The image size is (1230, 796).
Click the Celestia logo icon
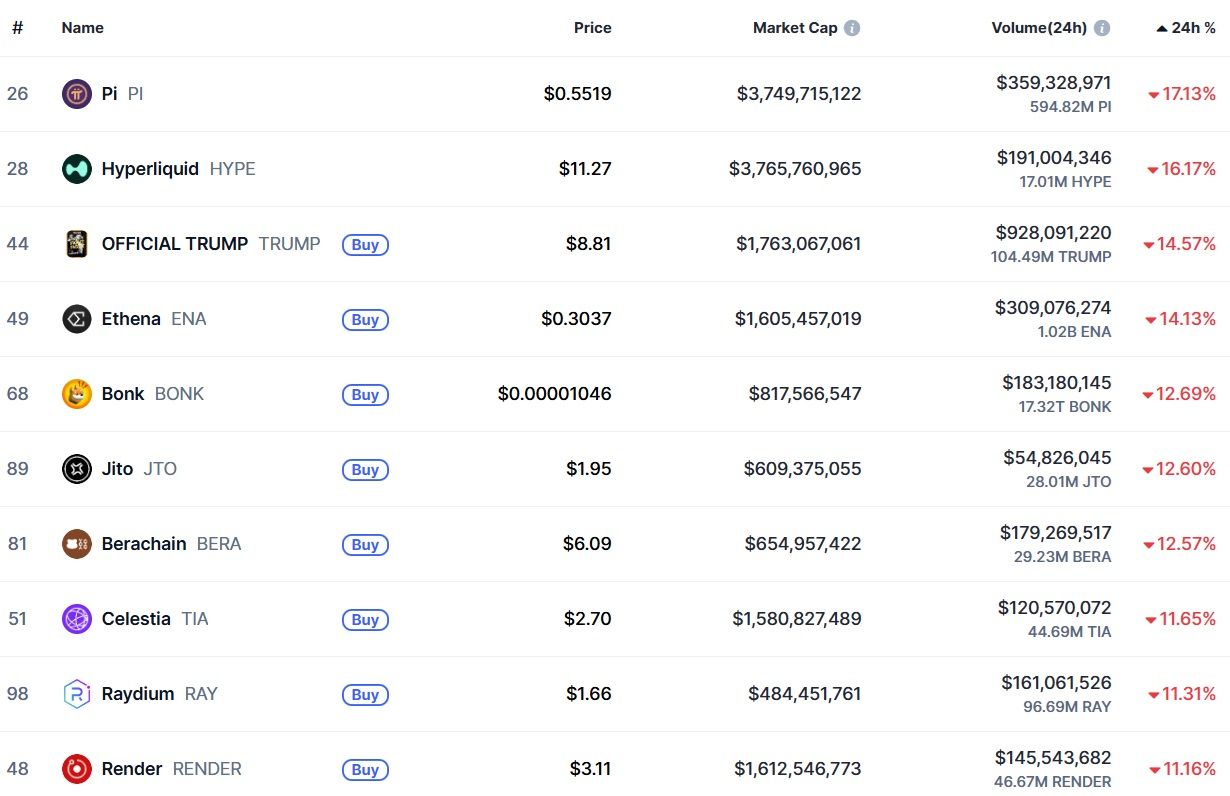pos(77,619)
